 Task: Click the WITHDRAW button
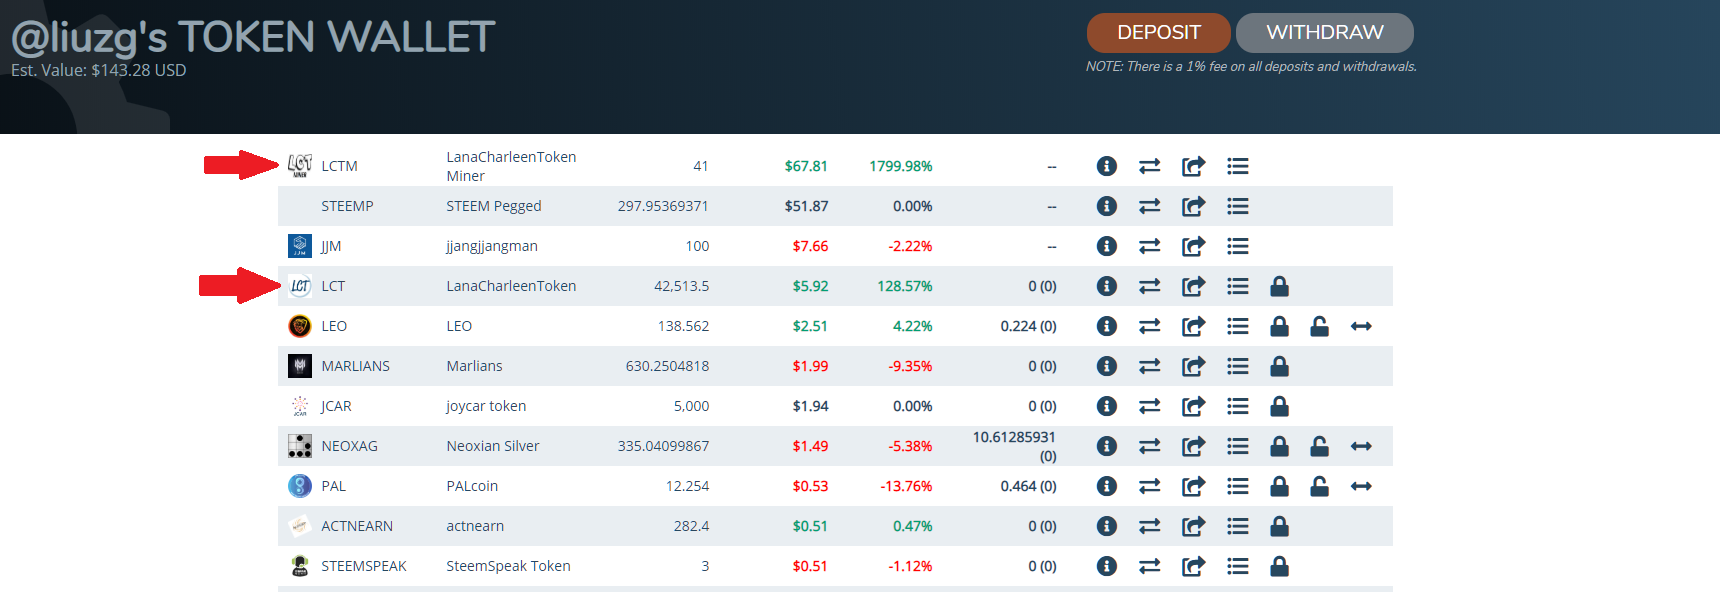(1325, 33)
